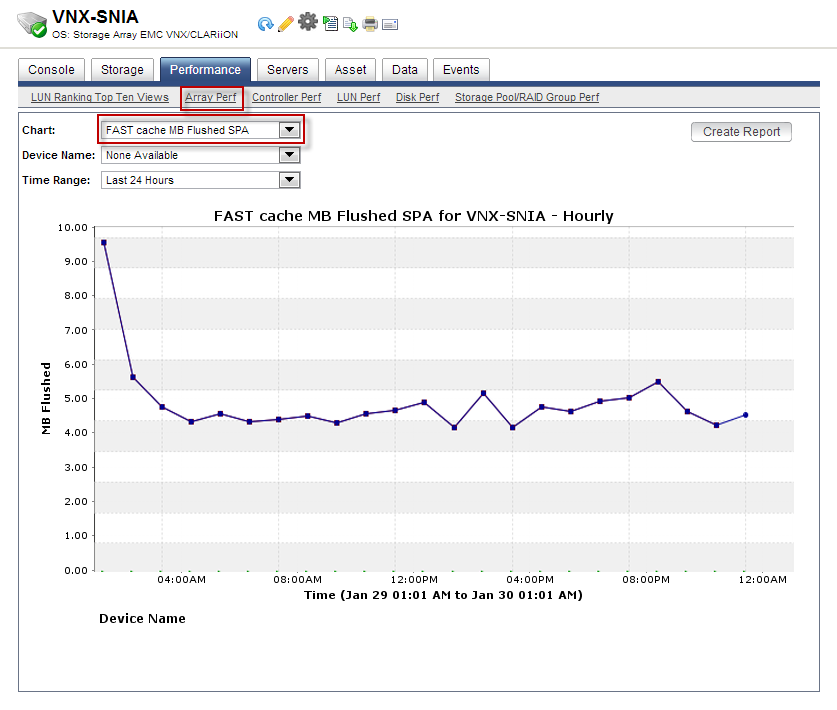Screen dimensions: 837x710
Task: Open the gear settings icon
Action: [x=307, y=22]
